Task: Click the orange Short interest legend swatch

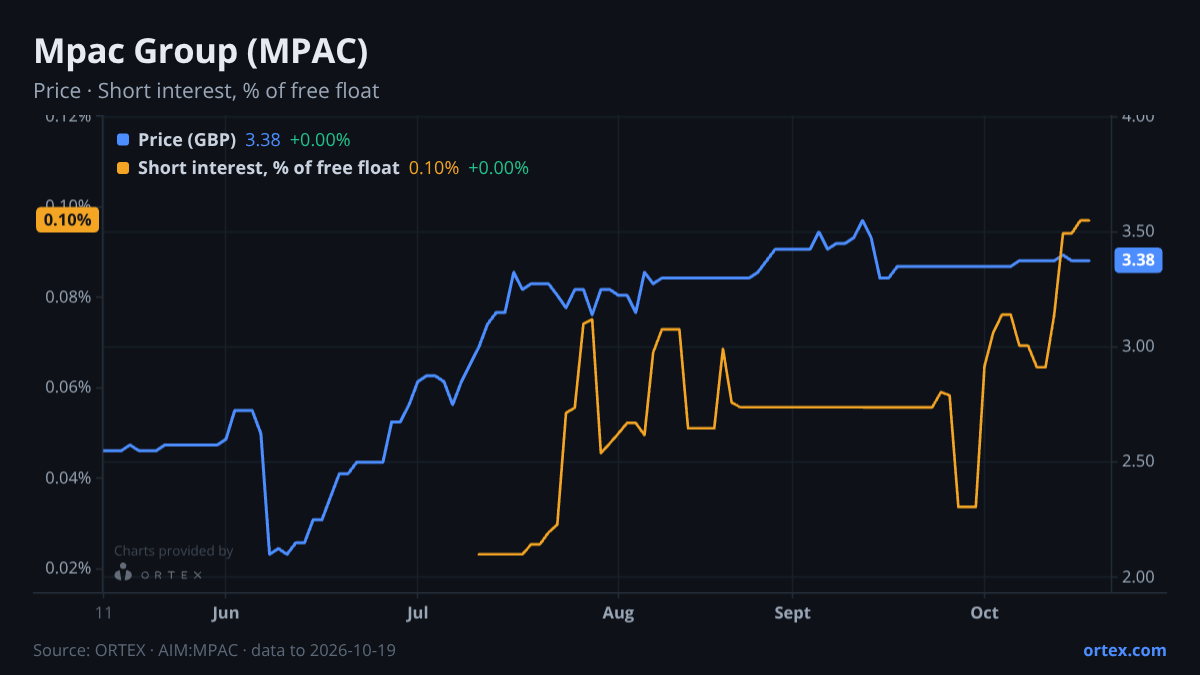Action: [123, 168]
